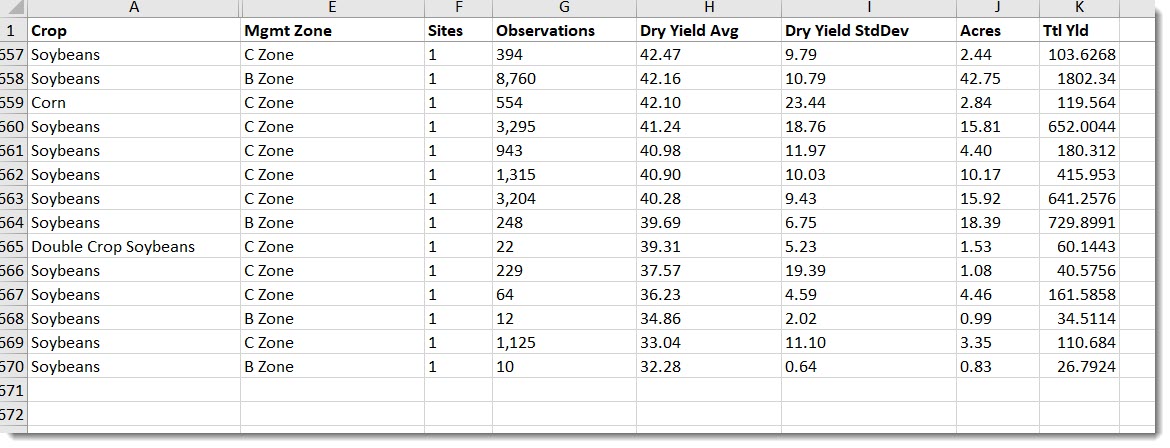Click the Crop header cell

[50, 31]
